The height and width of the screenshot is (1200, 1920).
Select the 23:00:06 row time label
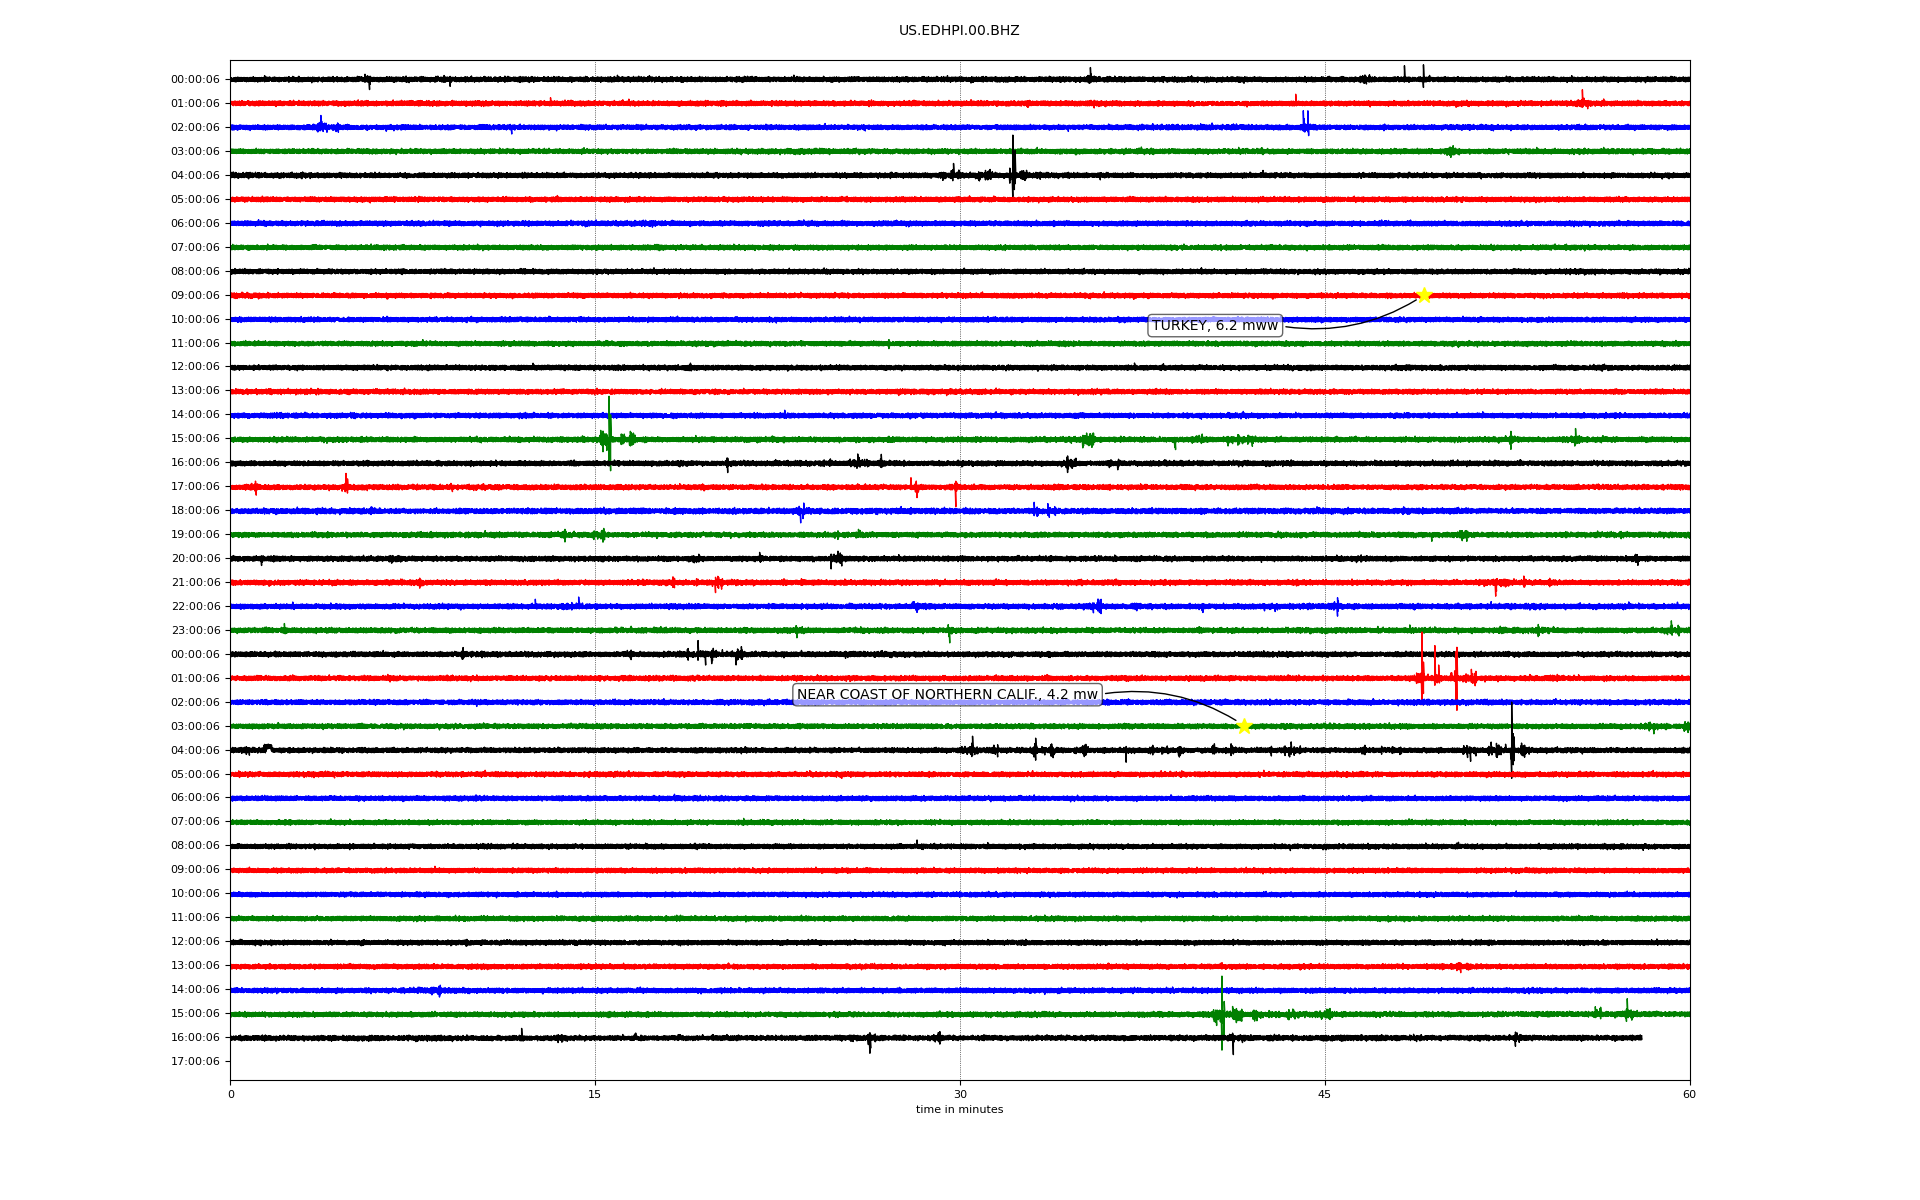coord(195,631)
